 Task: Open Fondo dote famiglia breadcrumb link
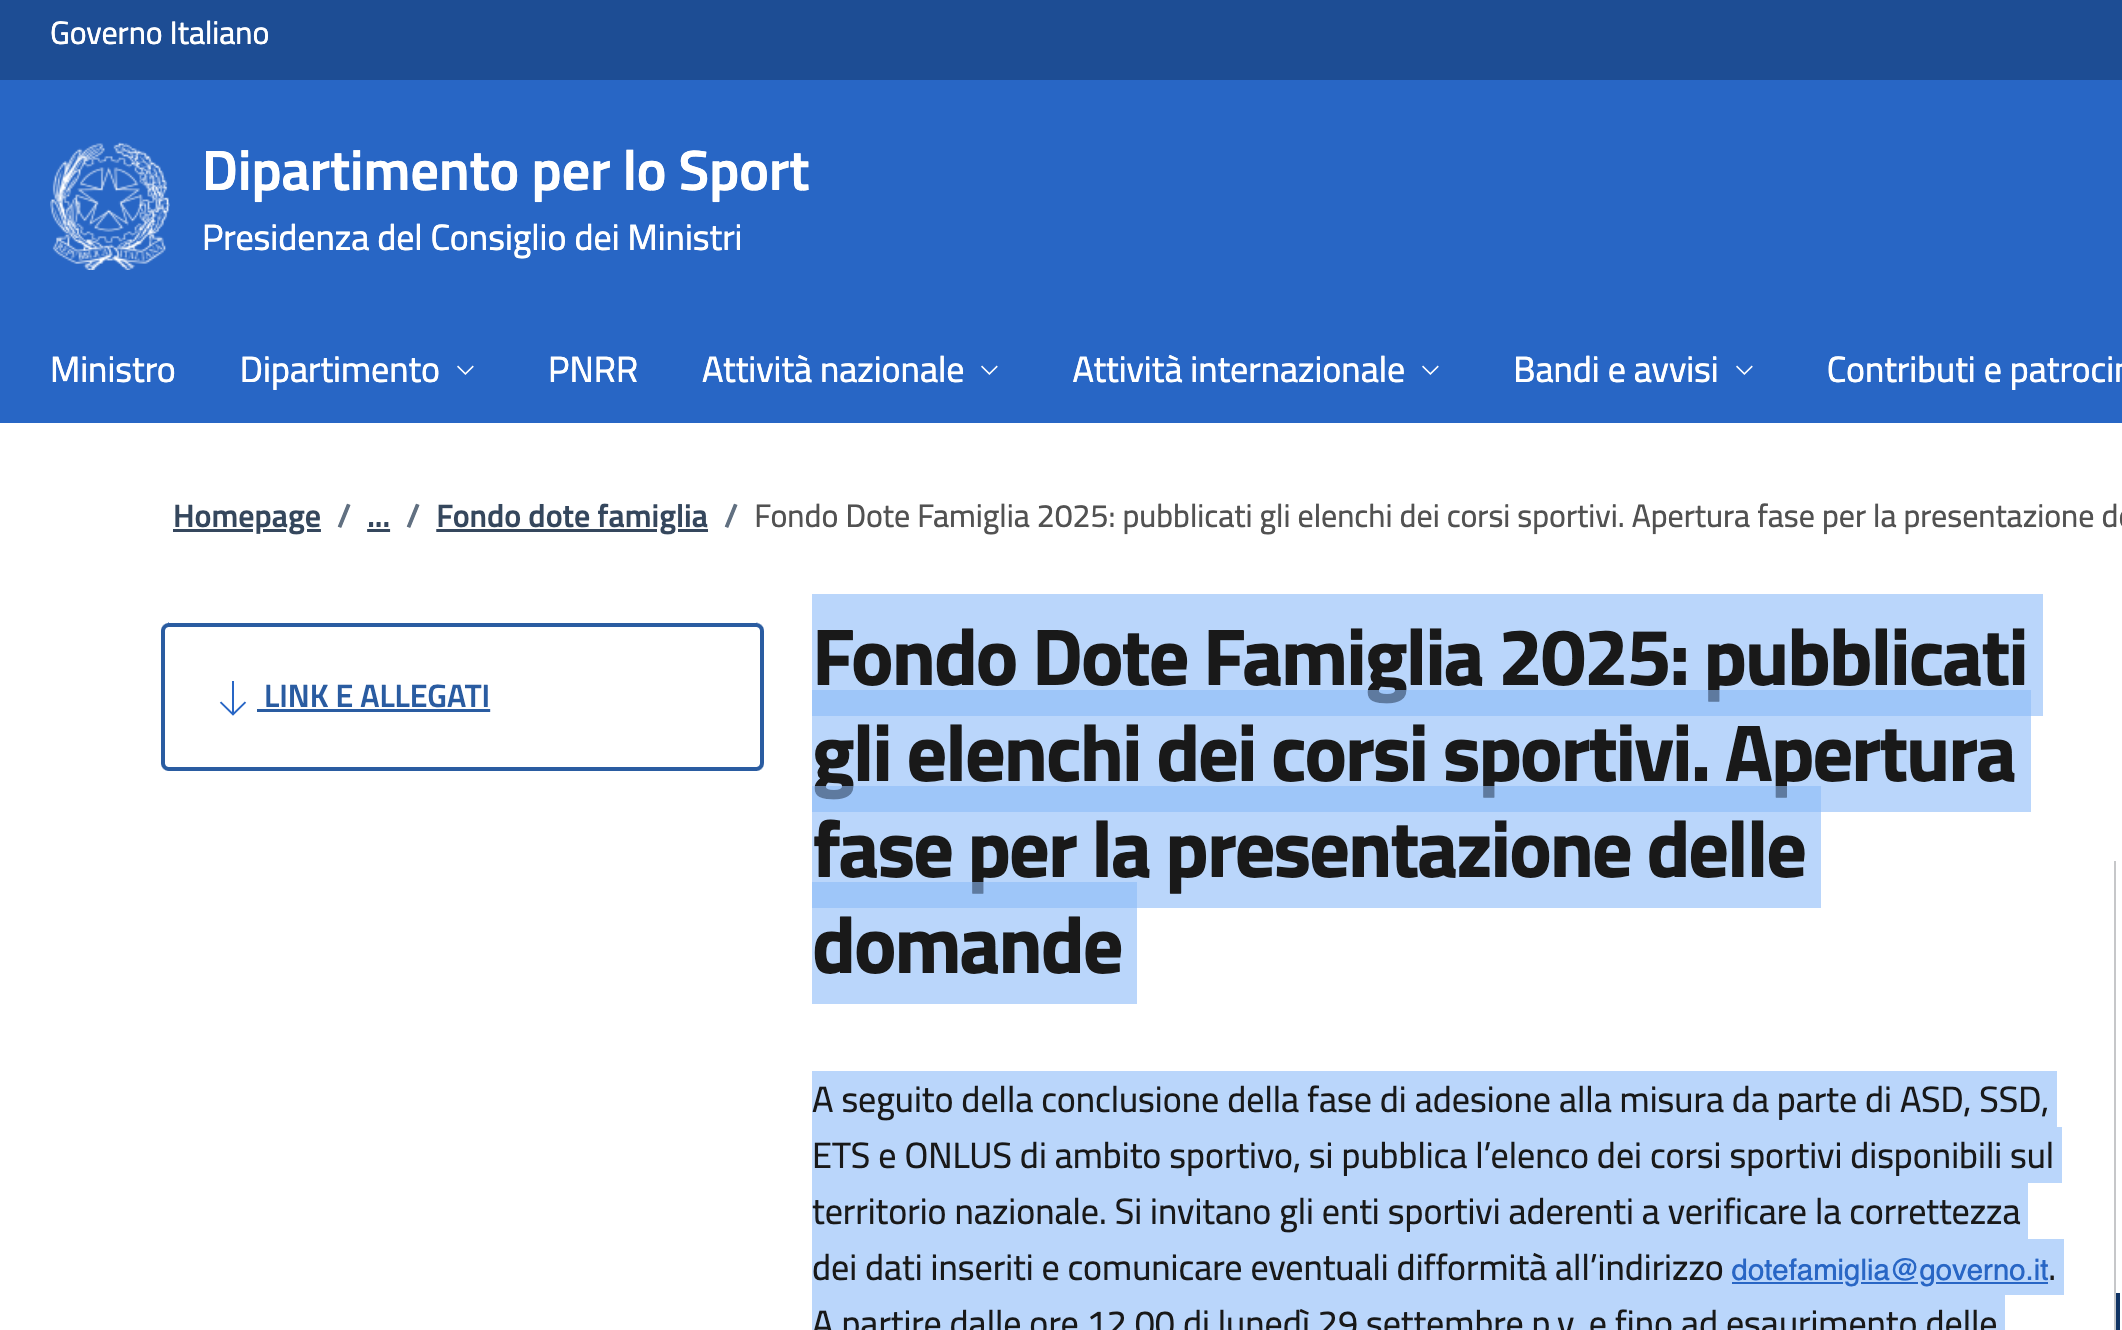point(571,516)
